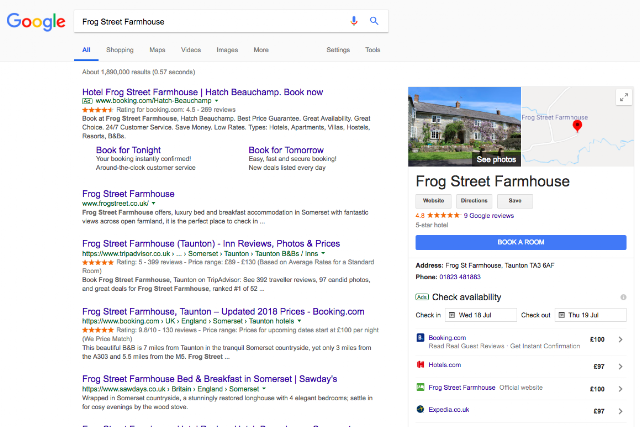Viewport: 640px width, 427px height.
Task: Open search Tools
Action: point(373,50)
